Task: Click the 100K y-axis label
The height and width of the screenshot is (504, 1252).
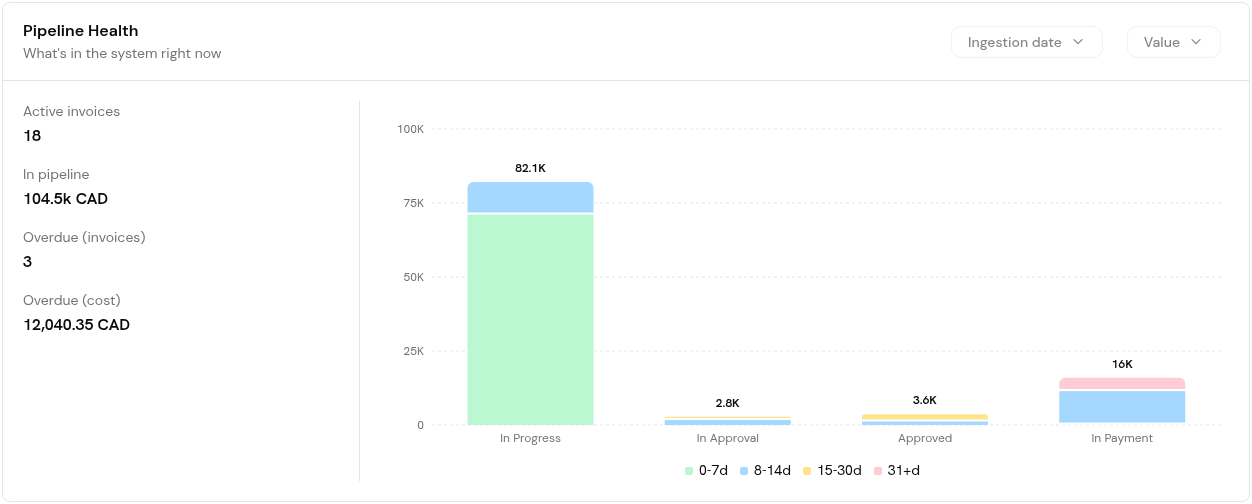Action: (410, 129)
